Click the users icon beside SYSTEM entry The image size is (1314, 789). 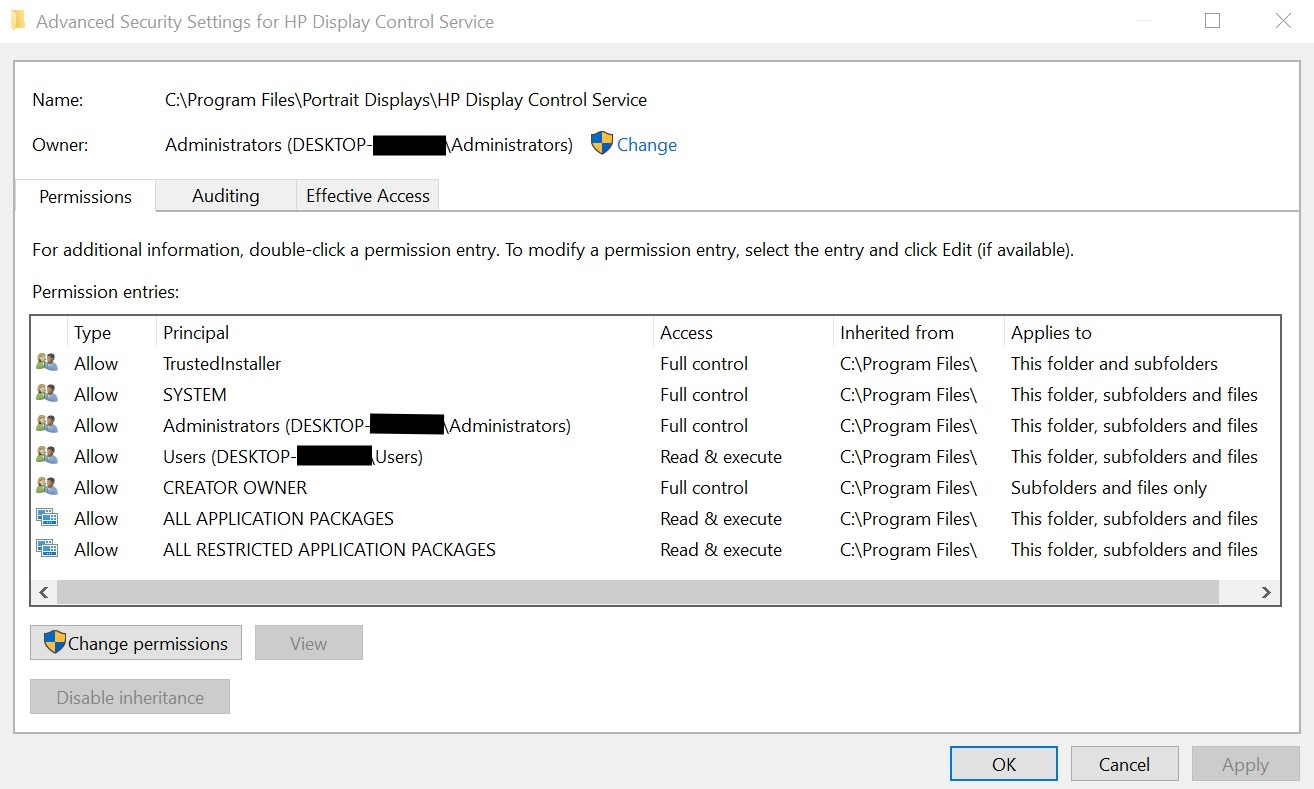[x=46, y=394]
